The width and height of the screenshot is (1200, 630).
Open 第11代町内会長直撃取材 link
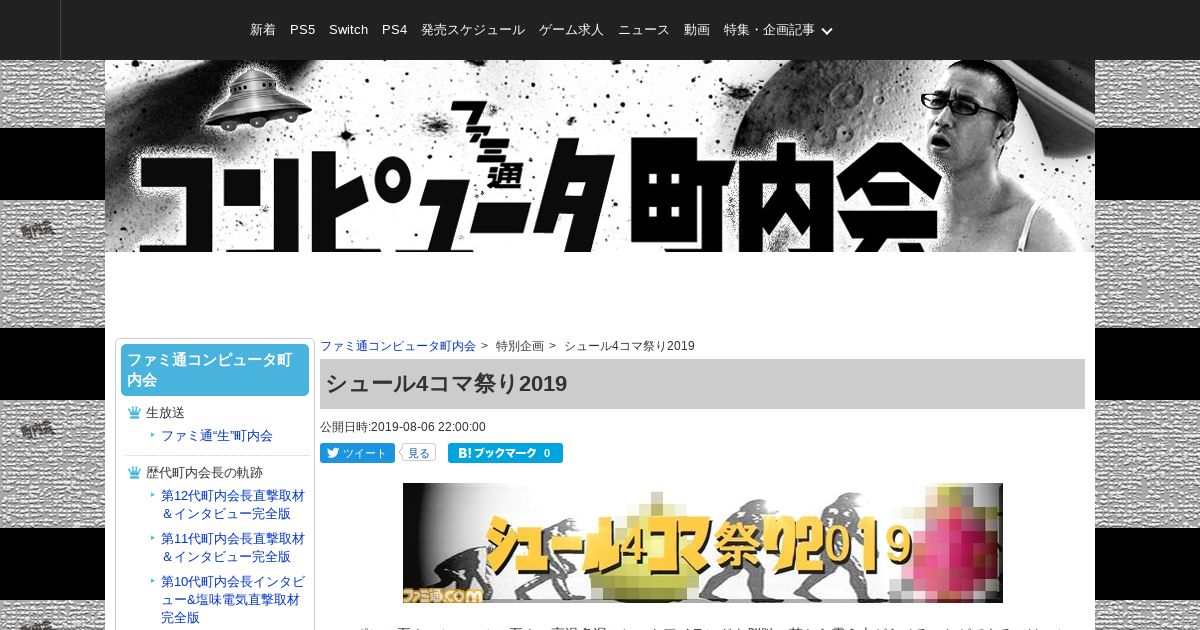click(x=233, y=548)
